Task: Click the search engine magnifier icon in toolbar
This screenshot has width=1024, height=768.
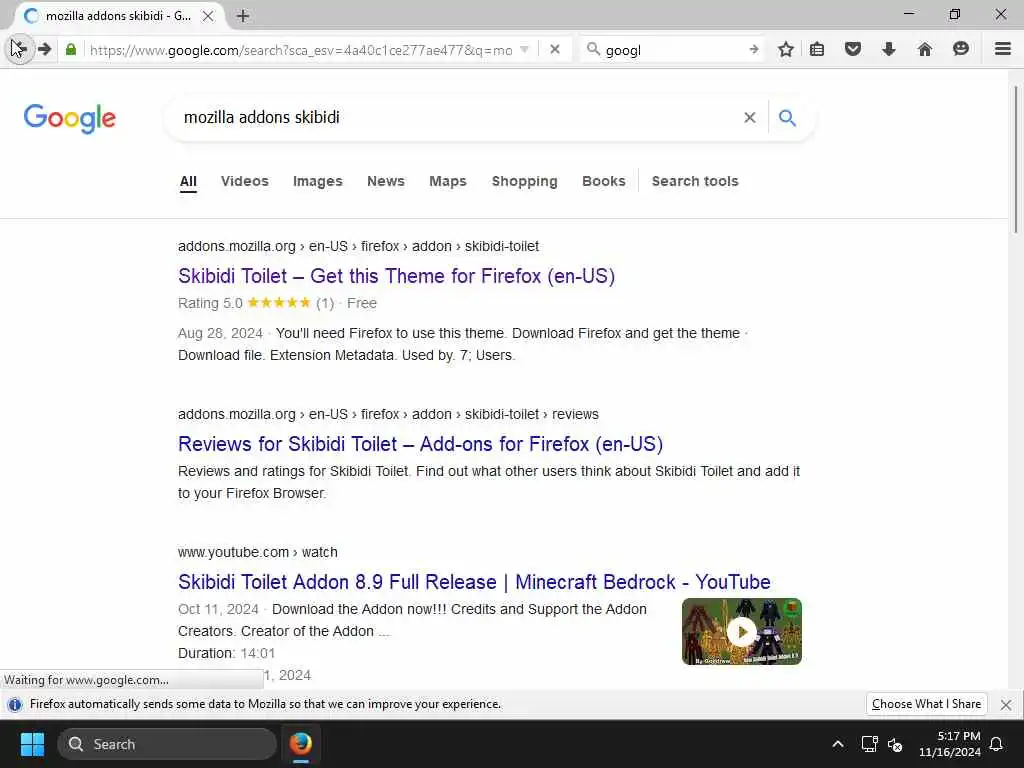Action: click(x=592, y=49)
